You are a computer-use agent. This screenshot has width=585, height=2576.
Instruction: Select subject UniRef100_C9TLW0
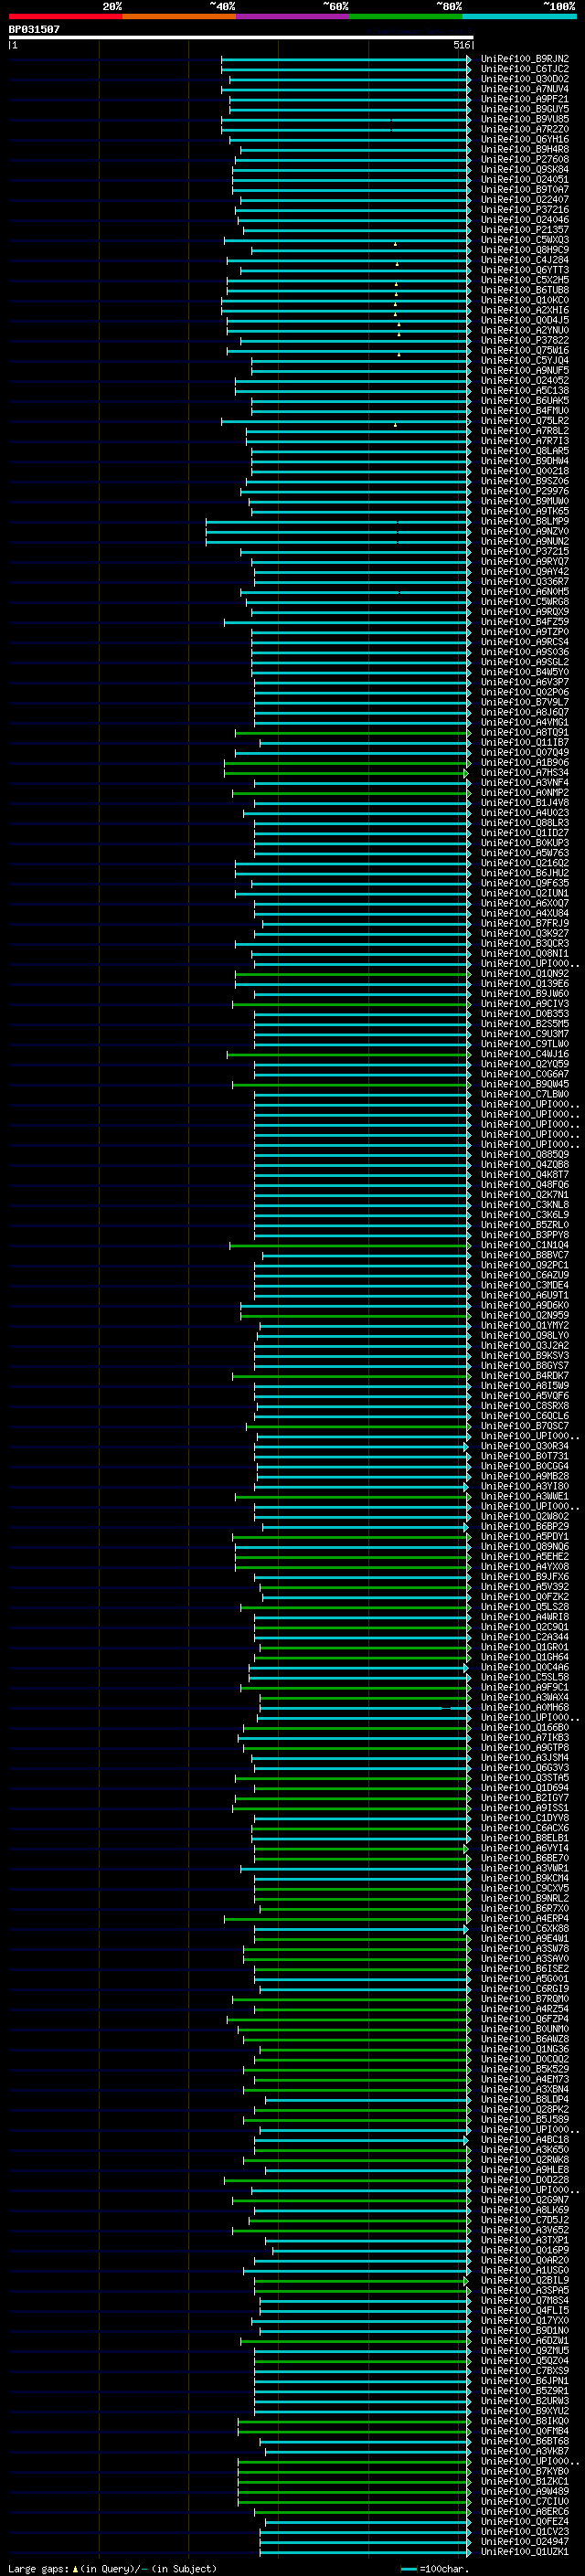(x=524, y=1044)
